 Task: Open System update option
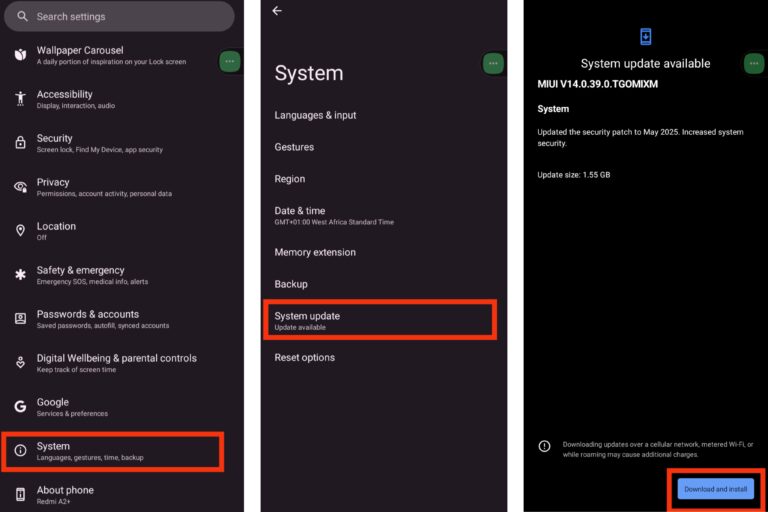click(380, 320)
